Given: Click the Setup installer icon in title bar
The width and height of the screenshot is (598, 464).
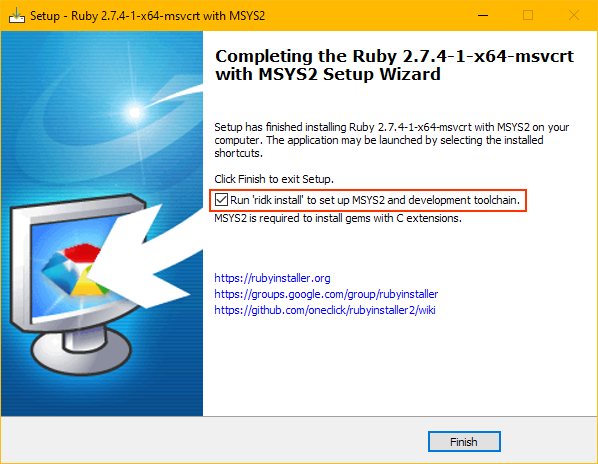Looking at the screenshot, I should [x=17, y=16].
